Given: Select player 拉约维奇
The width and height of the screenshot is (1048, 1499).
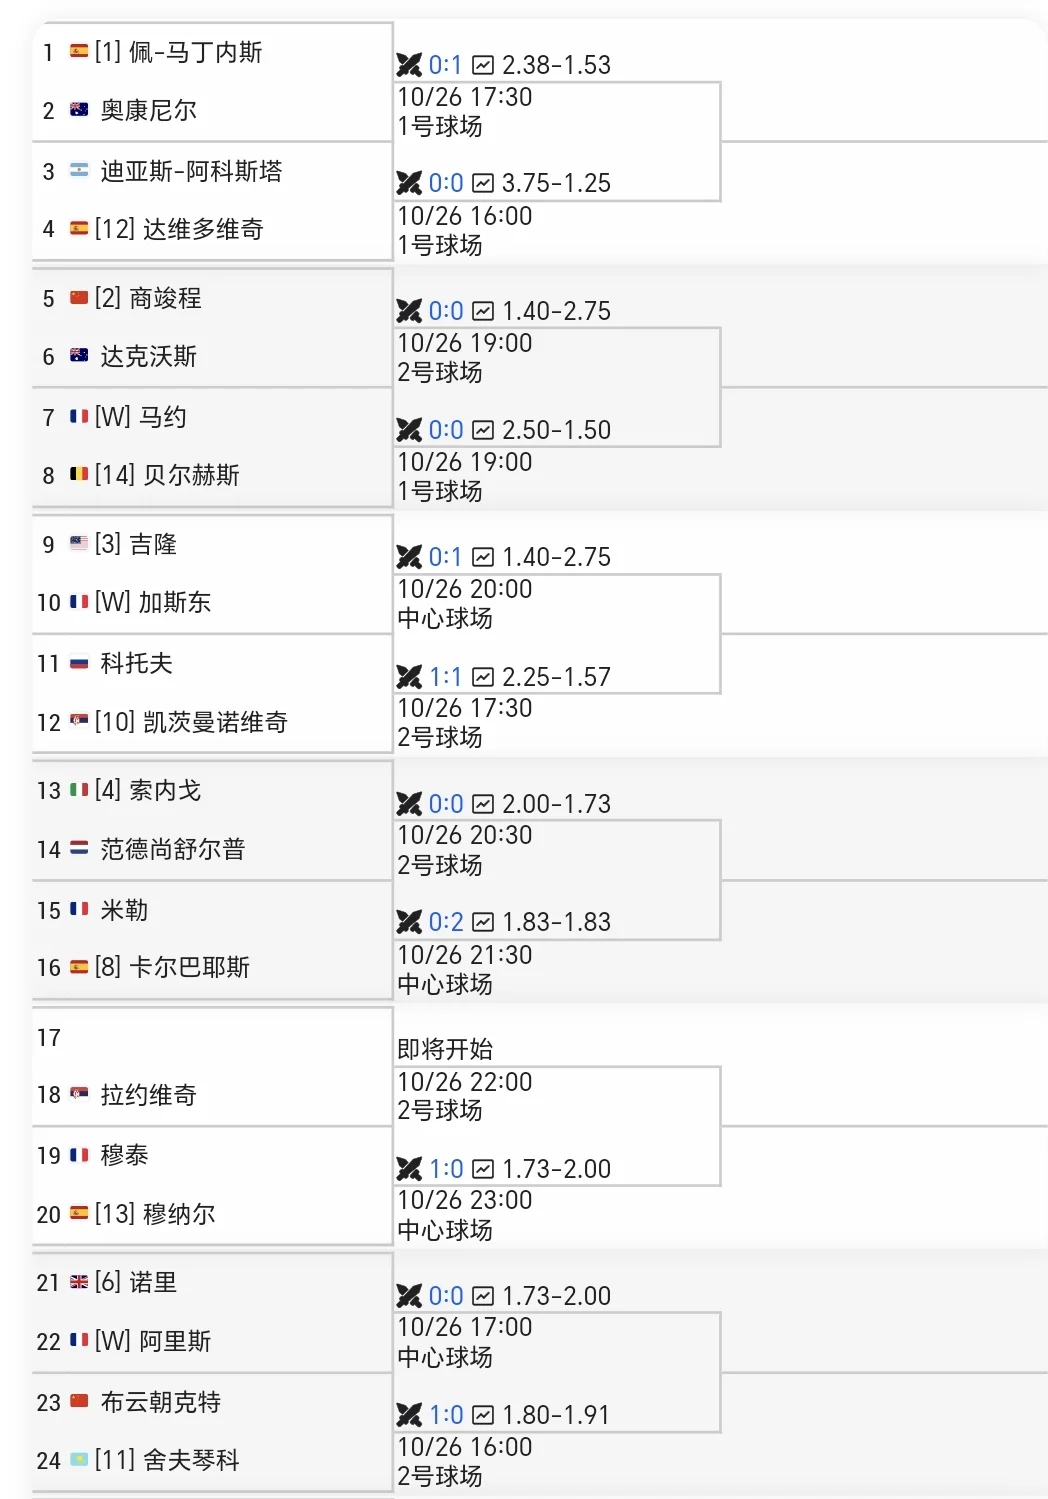Looking at the screenshot, I should (x=149, y=1095).
